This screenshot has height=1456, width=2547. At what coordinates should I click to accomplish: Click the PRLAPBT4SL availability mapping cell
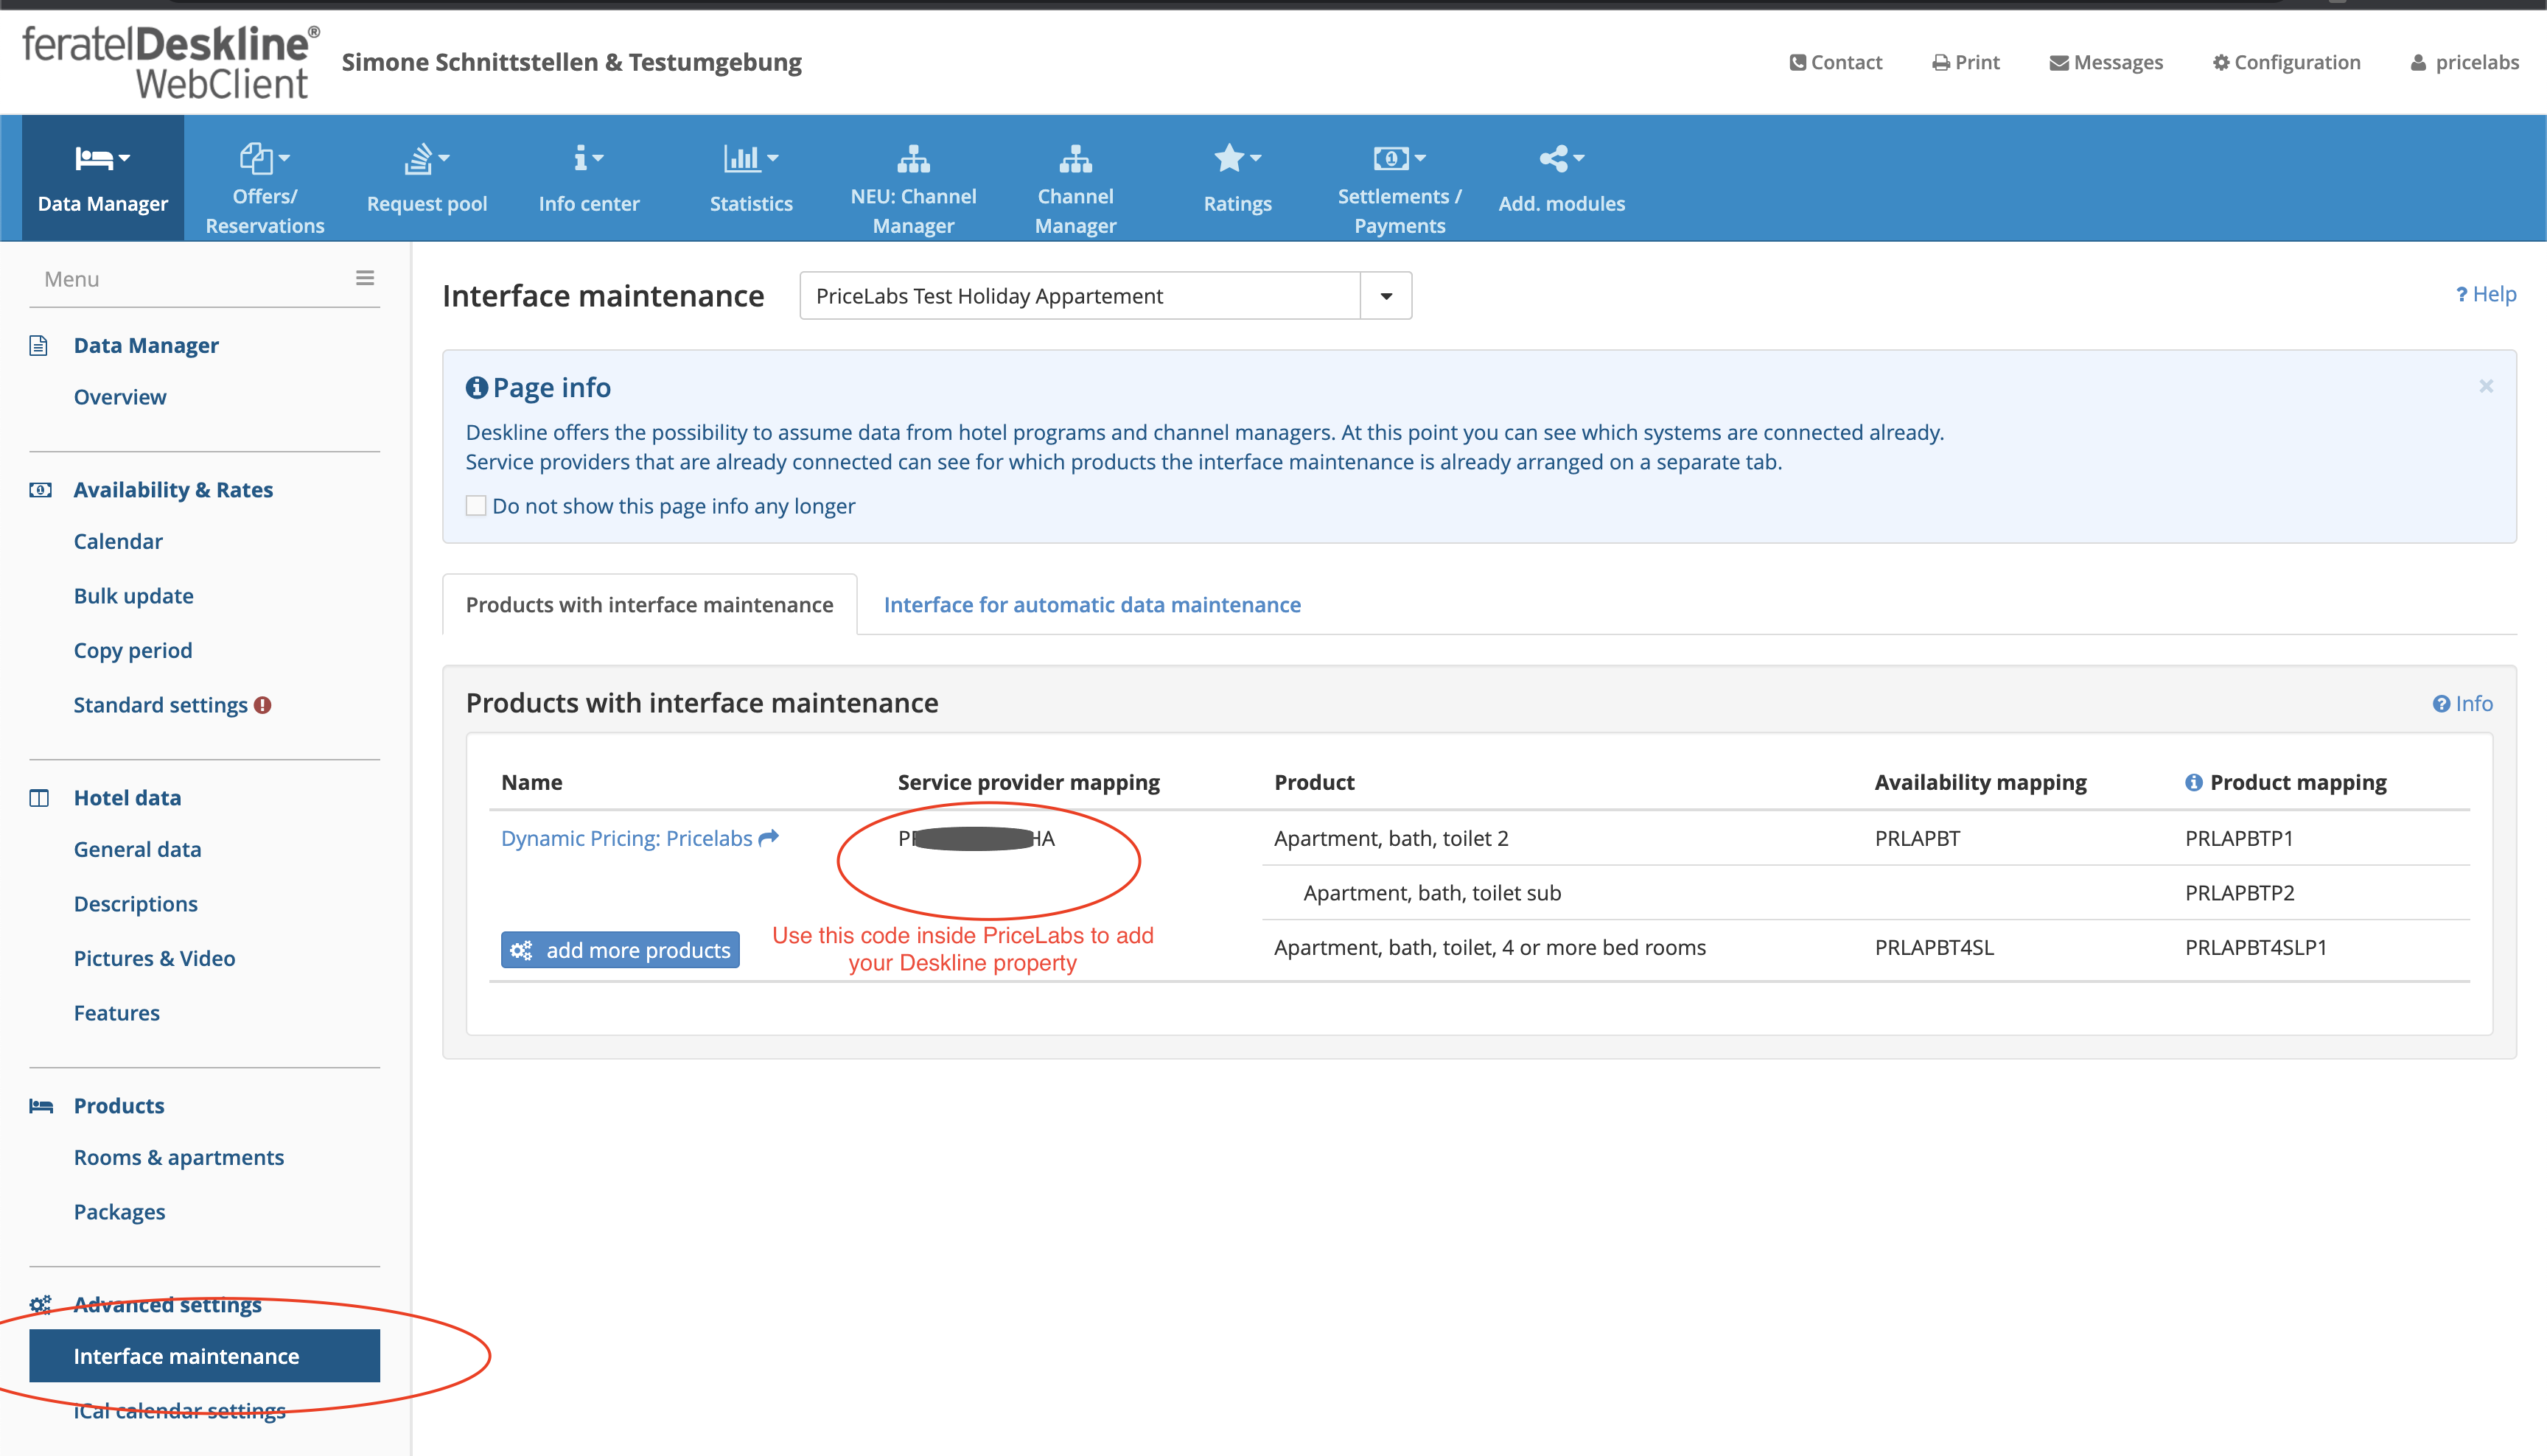[x=1934, y=948]
